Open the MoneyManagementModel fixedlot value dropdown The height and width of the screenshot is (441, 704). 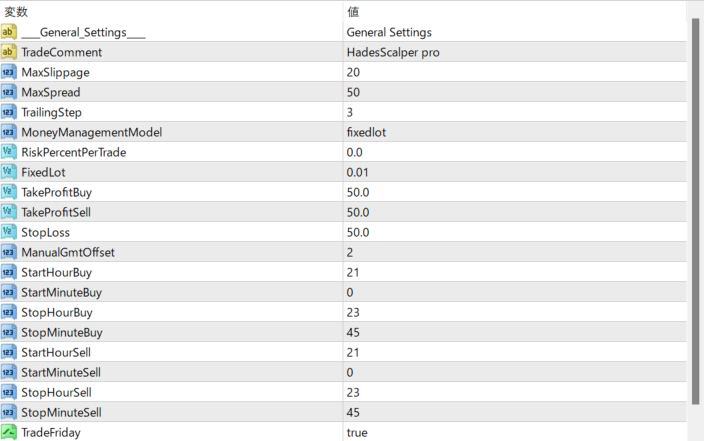pyautogui.click(x=515, y=132)
